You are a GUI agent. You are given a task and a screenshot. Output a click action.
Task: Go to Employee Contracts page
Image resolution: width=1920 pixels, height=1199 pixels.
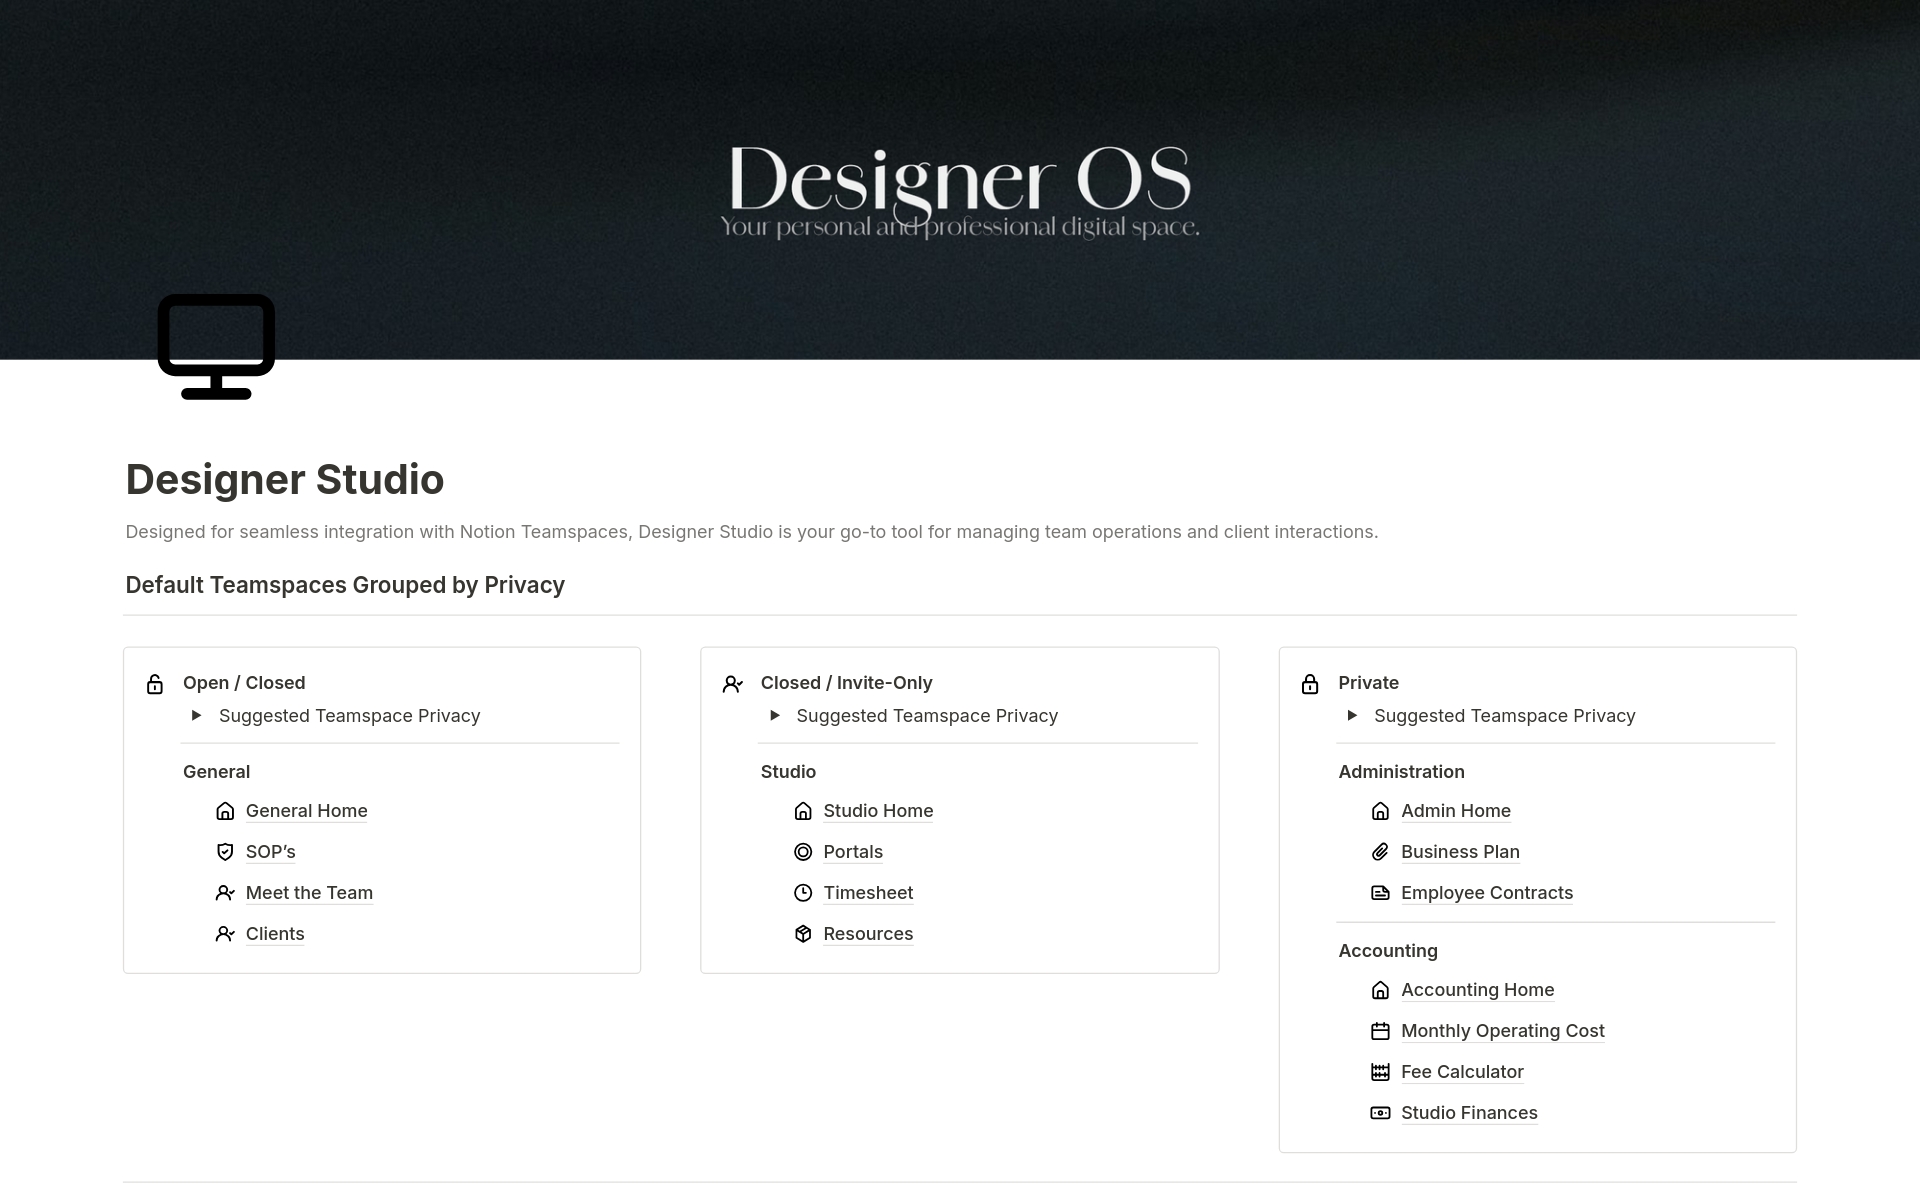[1486, 893]
